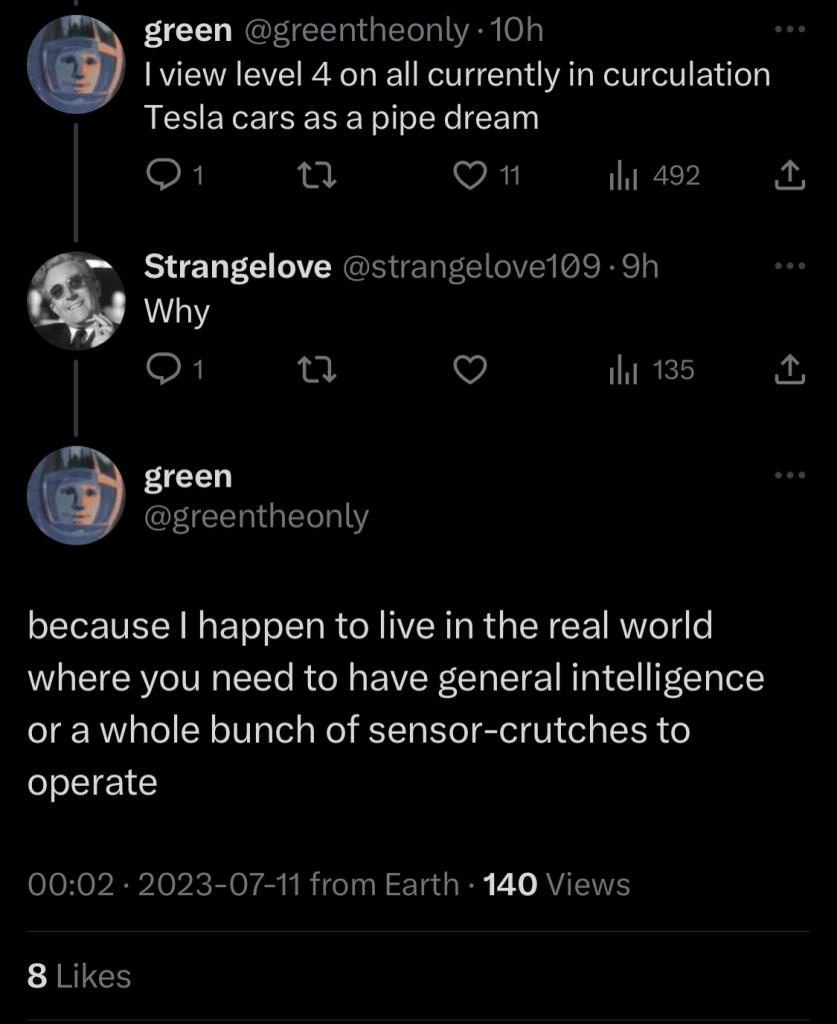
Task: Show the 8 Likes list
Action: [79, 976]
